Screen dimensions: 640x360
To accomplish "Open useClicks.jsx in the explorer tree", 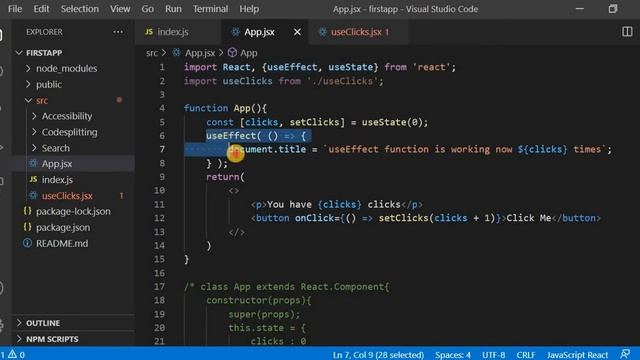I will click(x=67, y=196).
